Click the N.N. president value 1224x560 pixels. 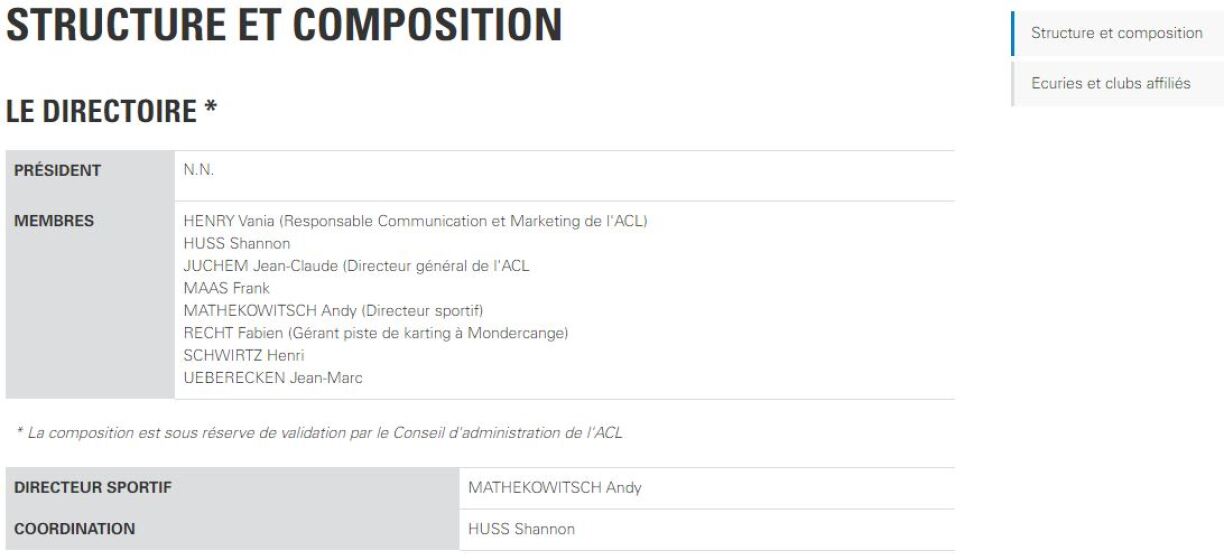pyautogui.click(x=199, y=171)
